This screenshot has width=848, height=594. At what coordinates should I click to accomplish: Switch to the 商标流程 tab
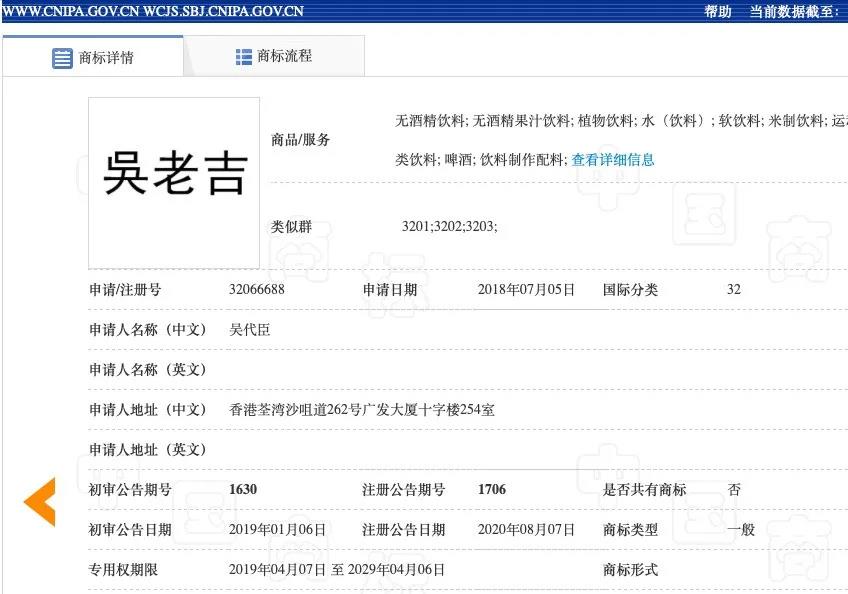[x=274, y=56]
